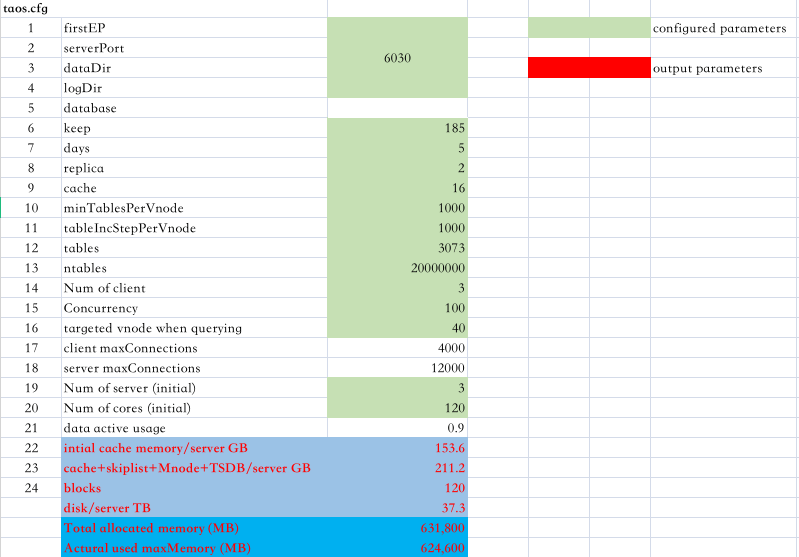Click the red output parameters legend swatch
799x557 pixels.
(x=588, y=68)
